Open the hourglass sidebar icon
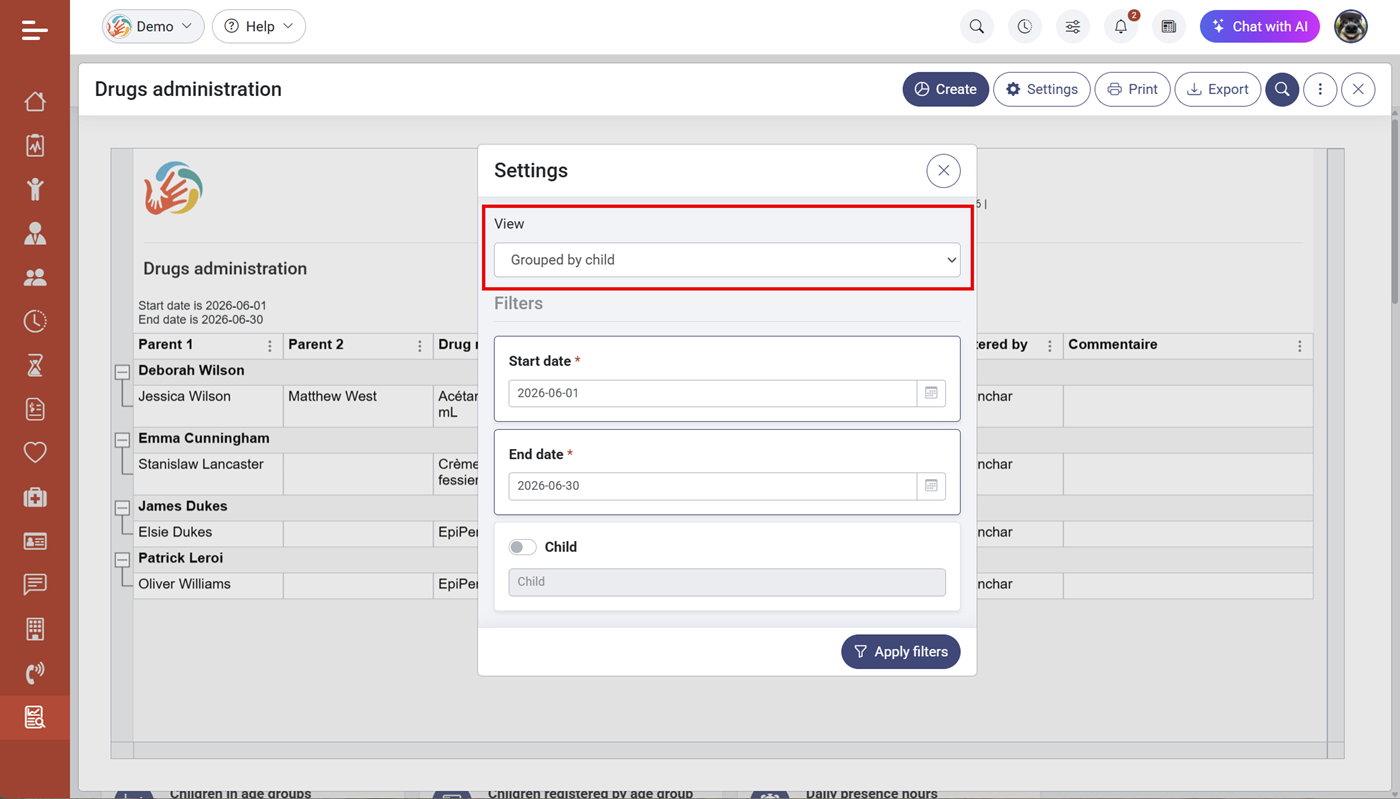The image size is (1400, 799). [35, 365]
